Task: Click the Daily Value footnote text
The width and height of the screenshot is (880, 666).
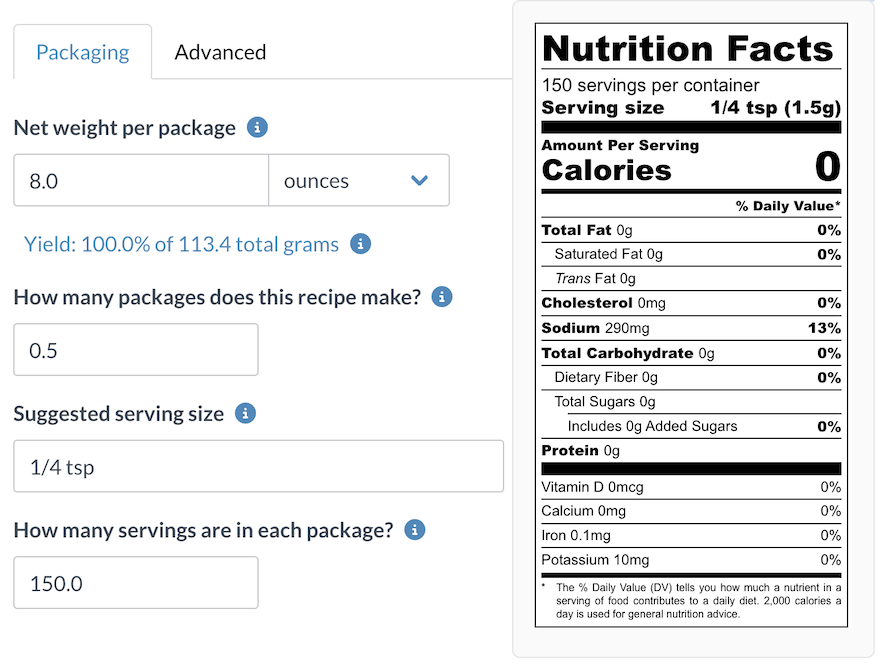Action: pyautogui.click(x=697, y=601)
